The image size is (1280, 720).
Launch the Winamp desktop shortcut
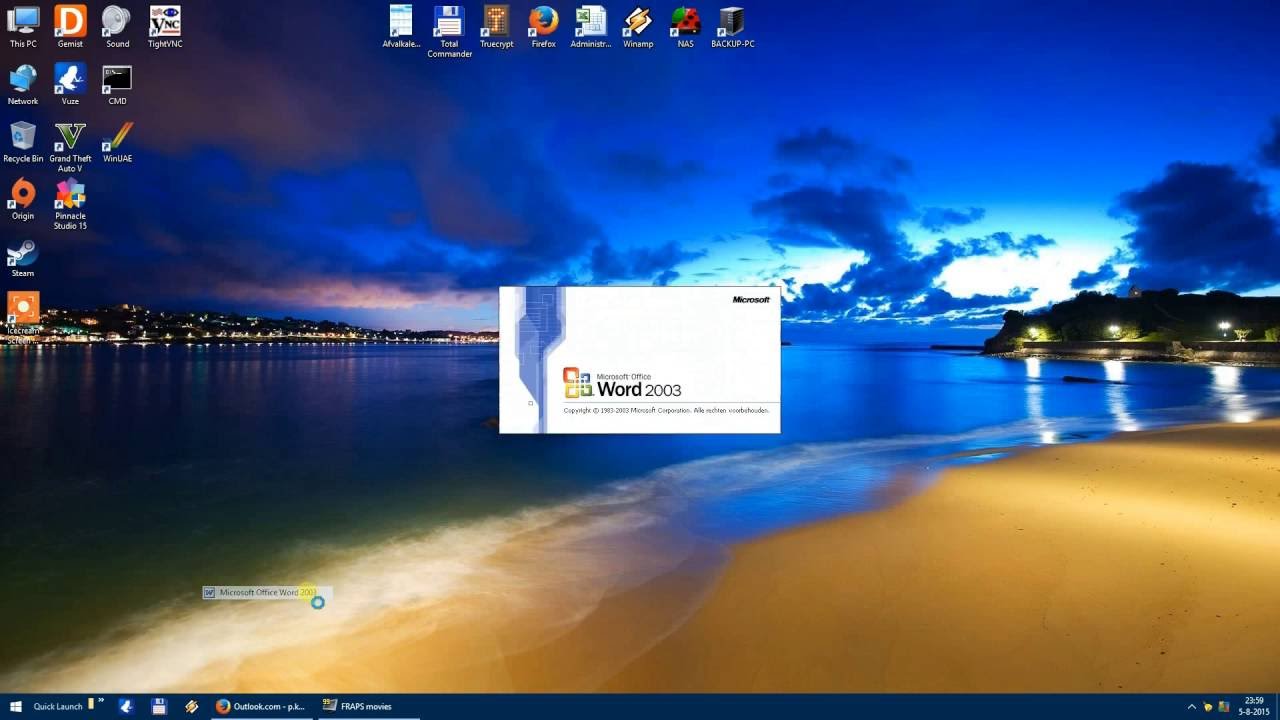(x=638, y=27)
